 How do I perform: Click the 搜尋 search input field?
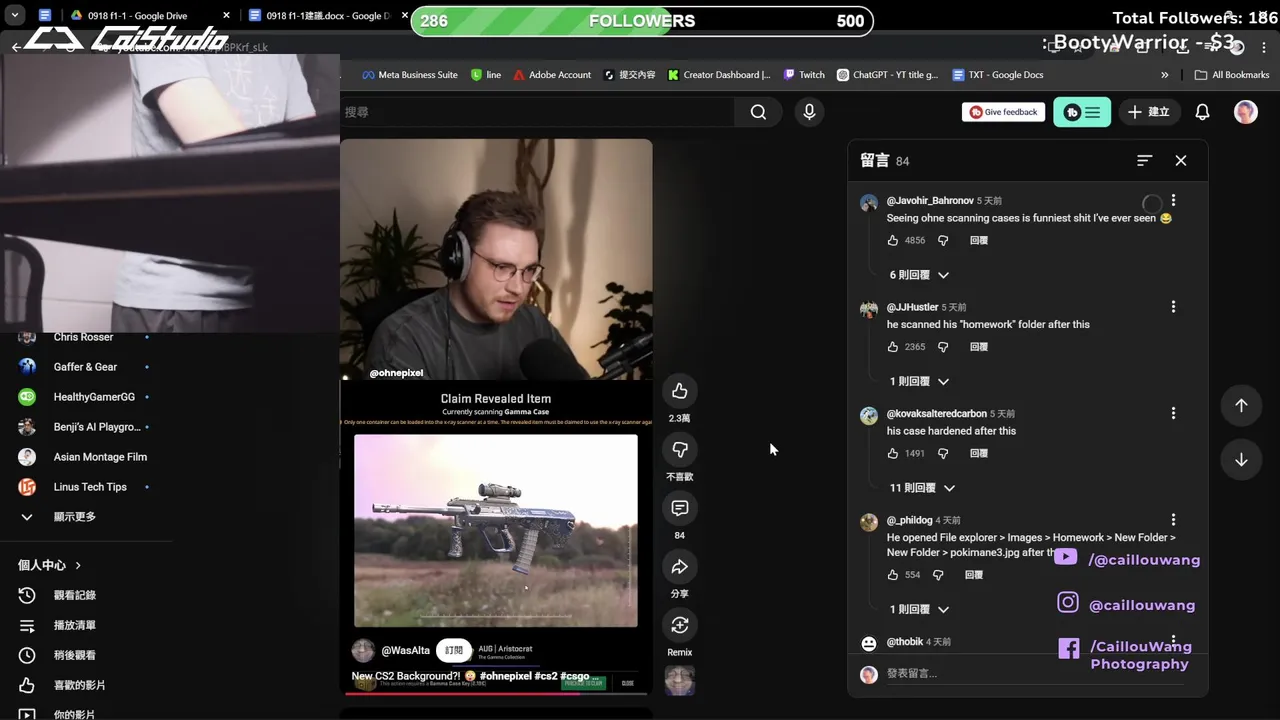coord(538,112)
